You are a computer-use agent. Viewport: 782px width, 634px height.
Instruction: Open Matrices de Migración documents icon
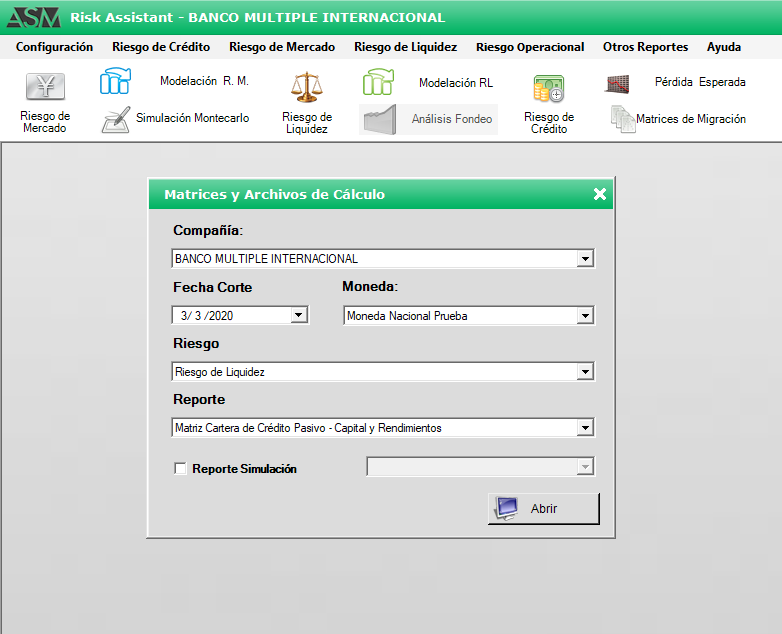tap(623, 119)
